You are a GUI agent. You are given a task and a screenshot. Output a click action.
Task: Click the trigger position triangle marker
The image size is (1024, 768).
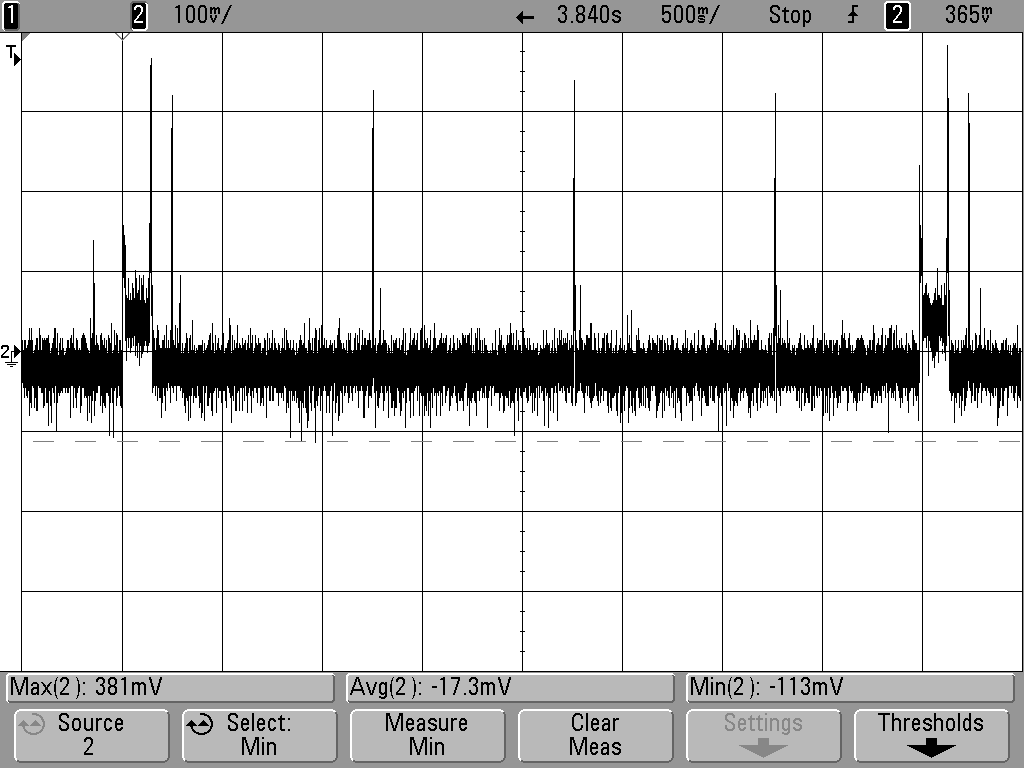(122, 36)
